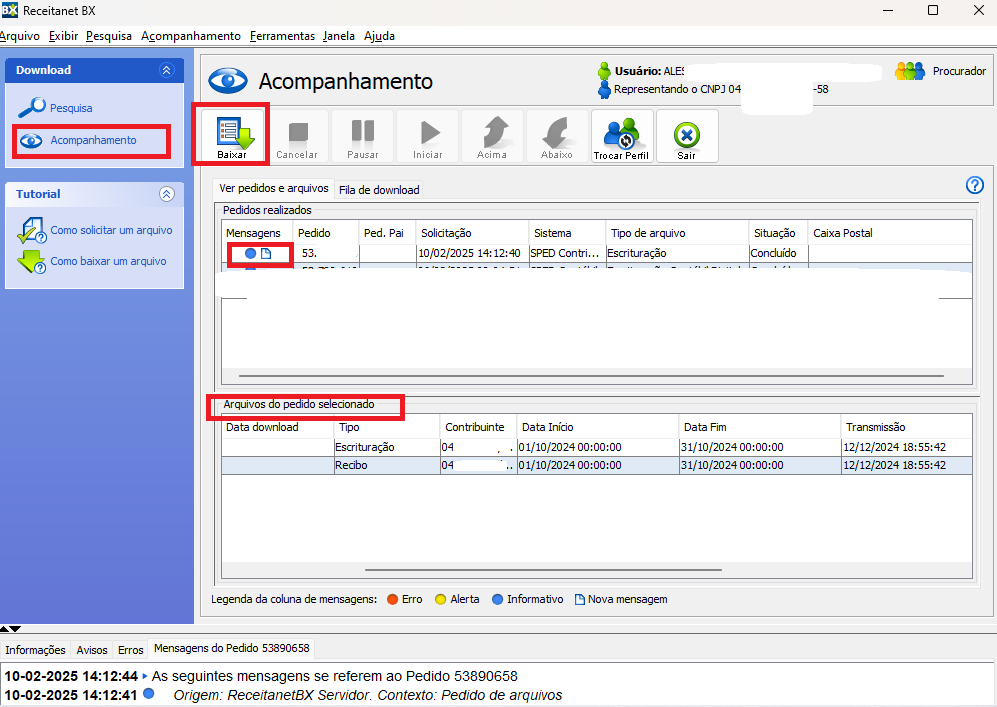The width and height of the screenshot is (997, 707).
Task: Click the green Usuário person icon
Action: tap(604, 71)
